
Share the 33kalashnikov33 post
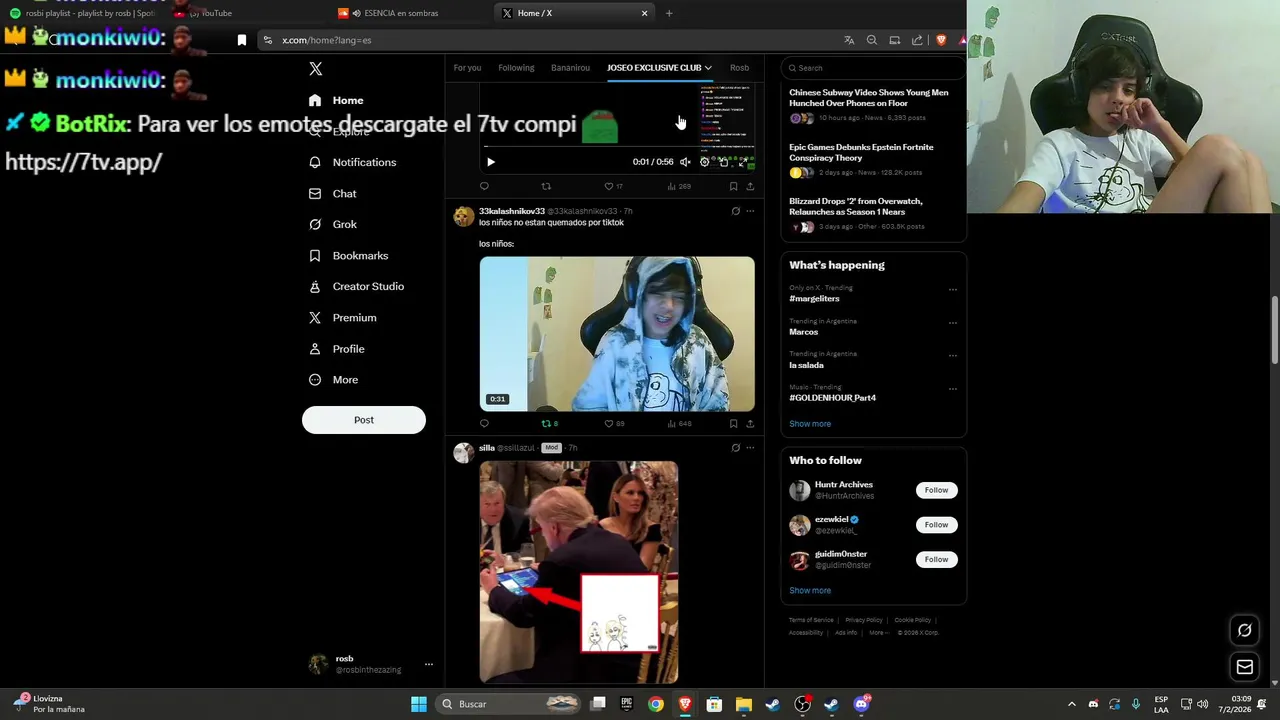(x=750, y=423)
